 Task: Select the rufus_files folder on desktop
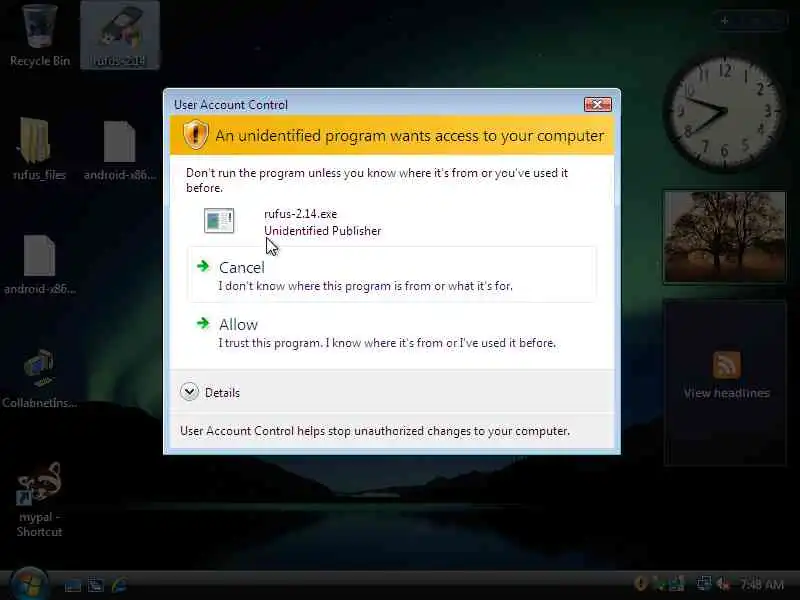39,149
